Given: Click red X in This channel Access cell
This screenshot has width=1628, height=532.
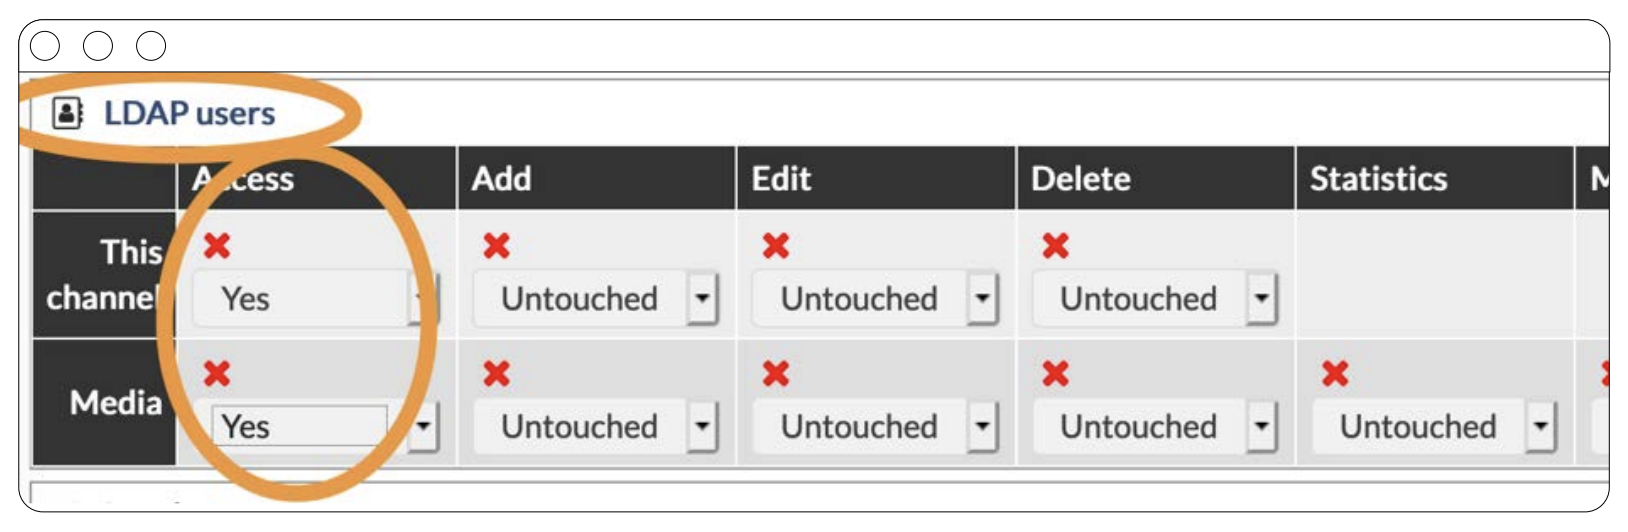Looking at the screenshot, I should (217, 246).
